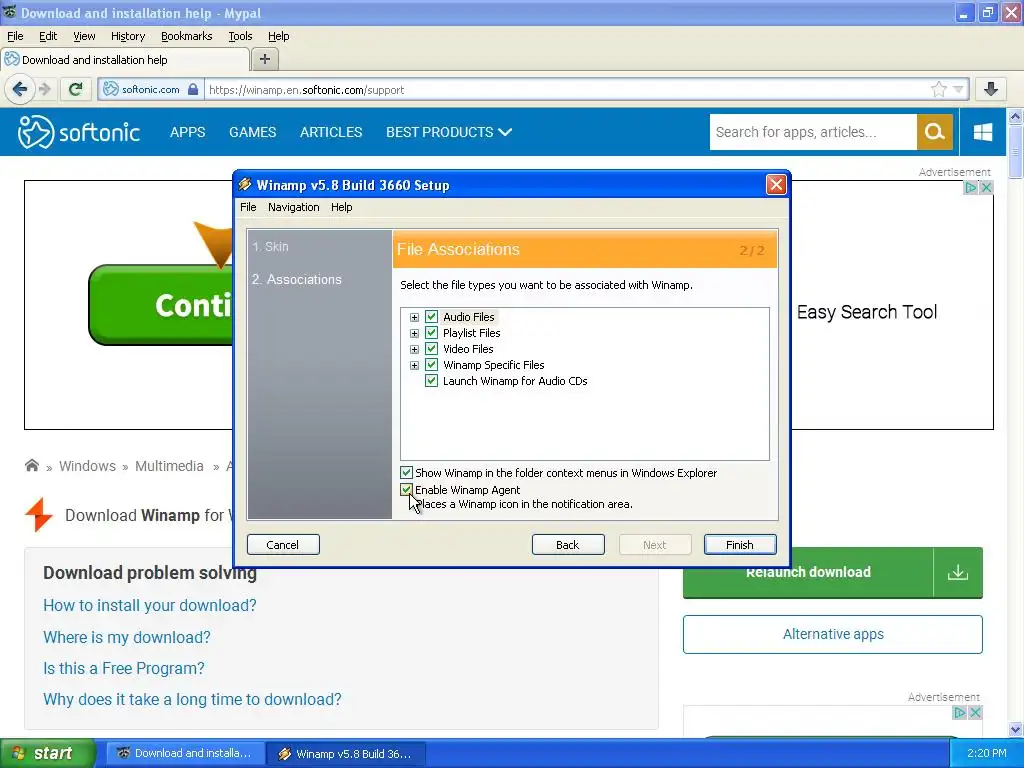The image size is (1024, 768).
Task: Click the orange search magnifier button
Action: point(935,132)
